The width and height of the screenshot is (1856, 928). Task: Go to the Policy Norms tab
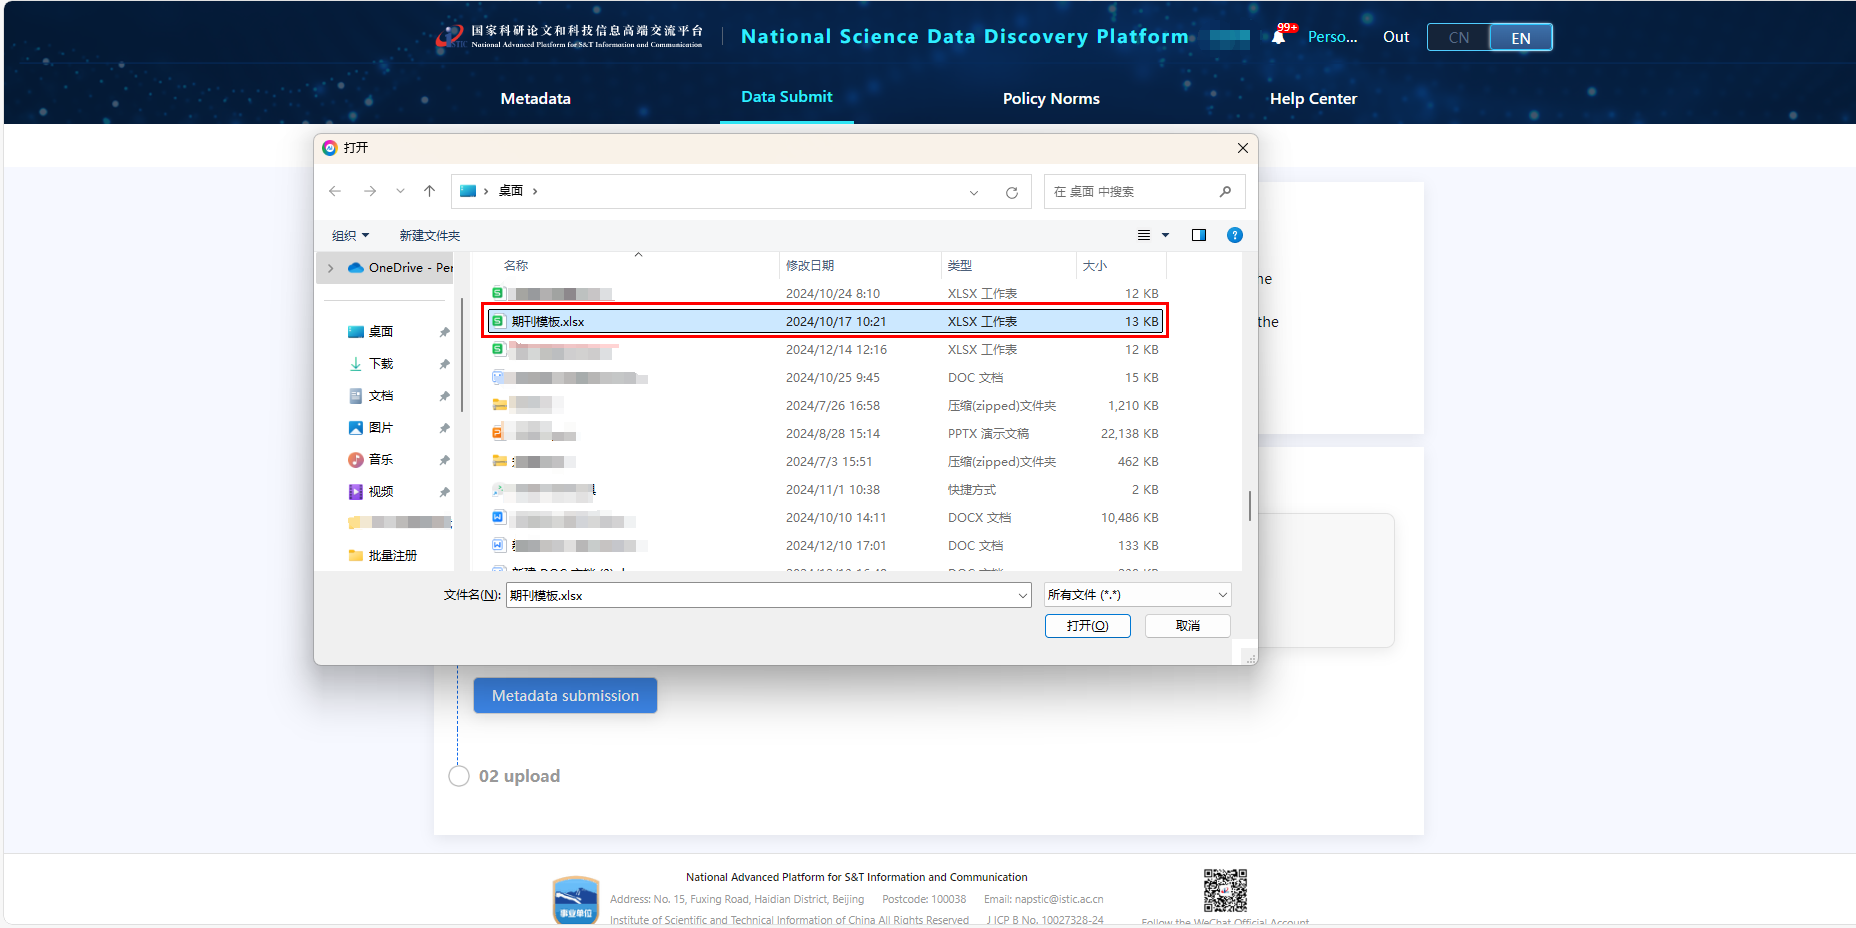pos(1050,98)
